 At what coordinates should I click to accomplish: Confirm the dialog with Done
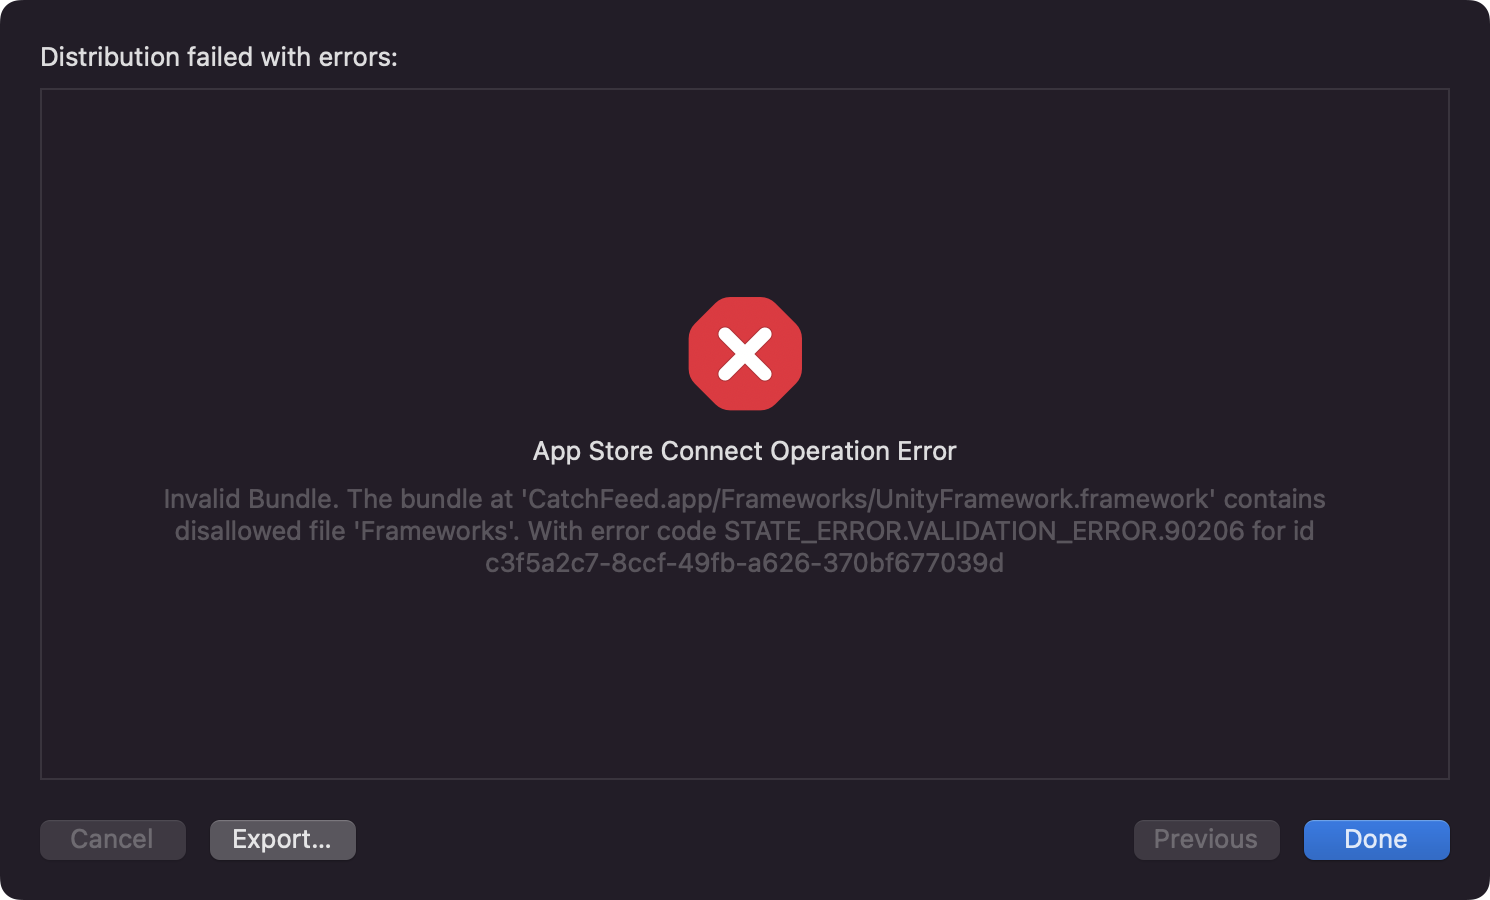[1376, 840]
